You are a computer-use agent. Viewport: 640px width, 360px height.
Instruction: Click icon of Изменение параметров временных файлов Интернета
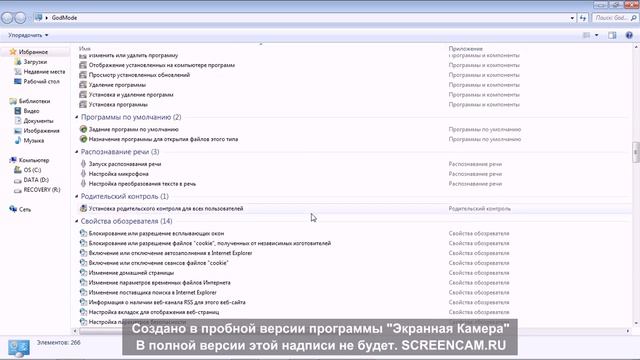click(x=83, y=282)
